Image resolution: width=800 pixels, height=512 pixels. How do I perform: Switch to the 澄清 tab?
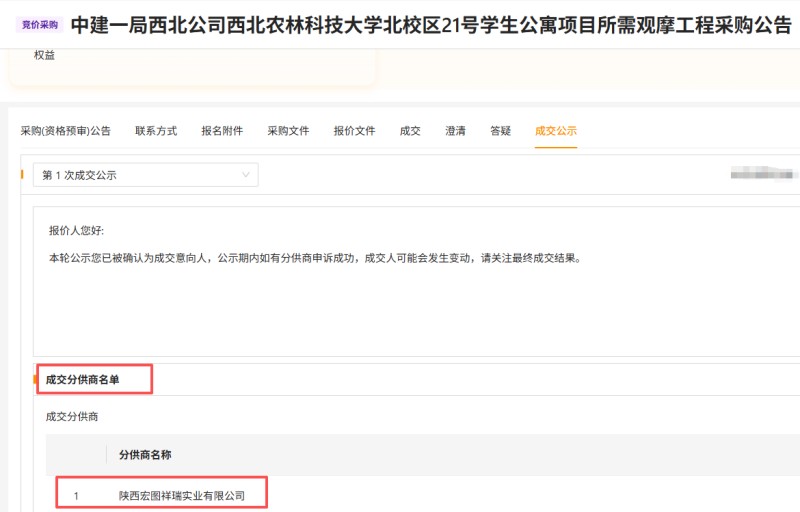[455, 131]
